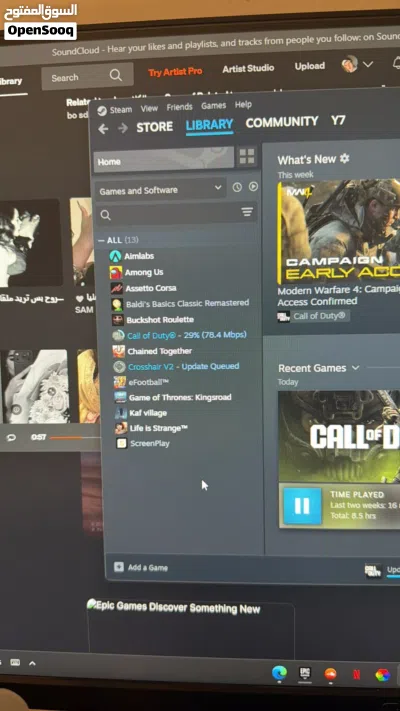The height and width of the screenshot is (711, 400).
Task: Pause the Call of Duty download
Action: [x=302, y=506]
